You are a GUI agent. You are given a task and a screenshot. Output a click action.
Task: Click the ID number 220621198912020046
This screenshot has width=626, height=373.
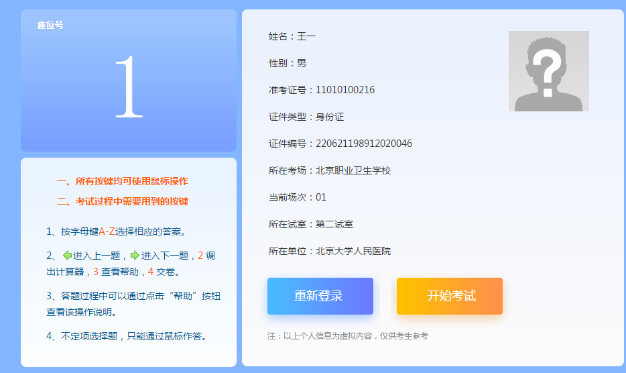(364, 143)
